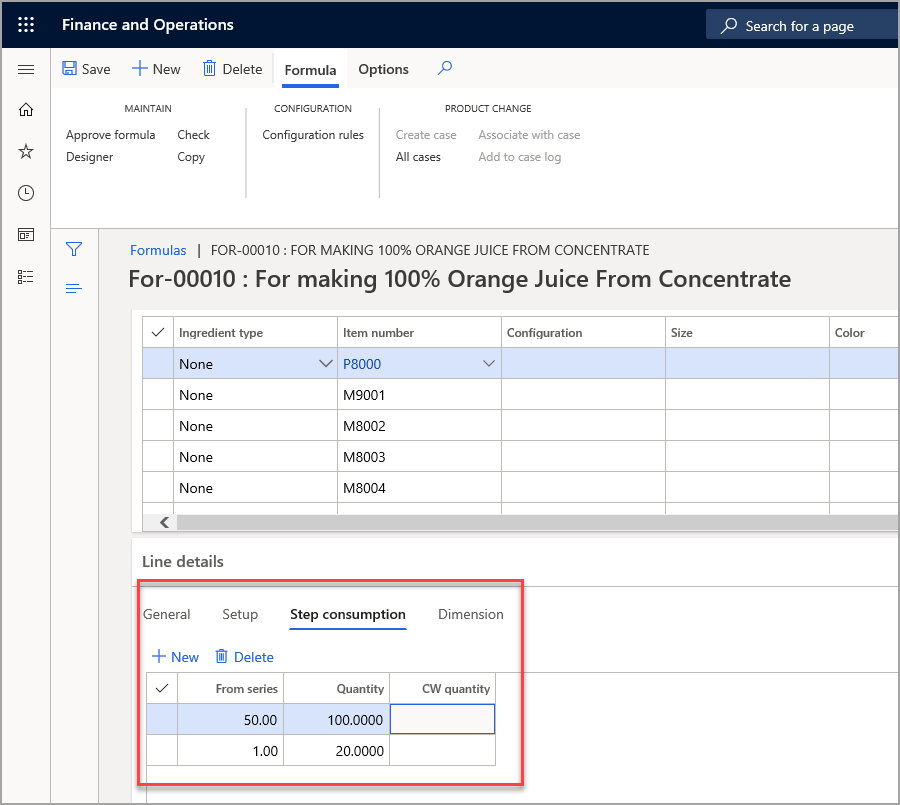The image size is (900, 805).
Task: Mark the M8004 row selector
Action: [x=158, y=487]
